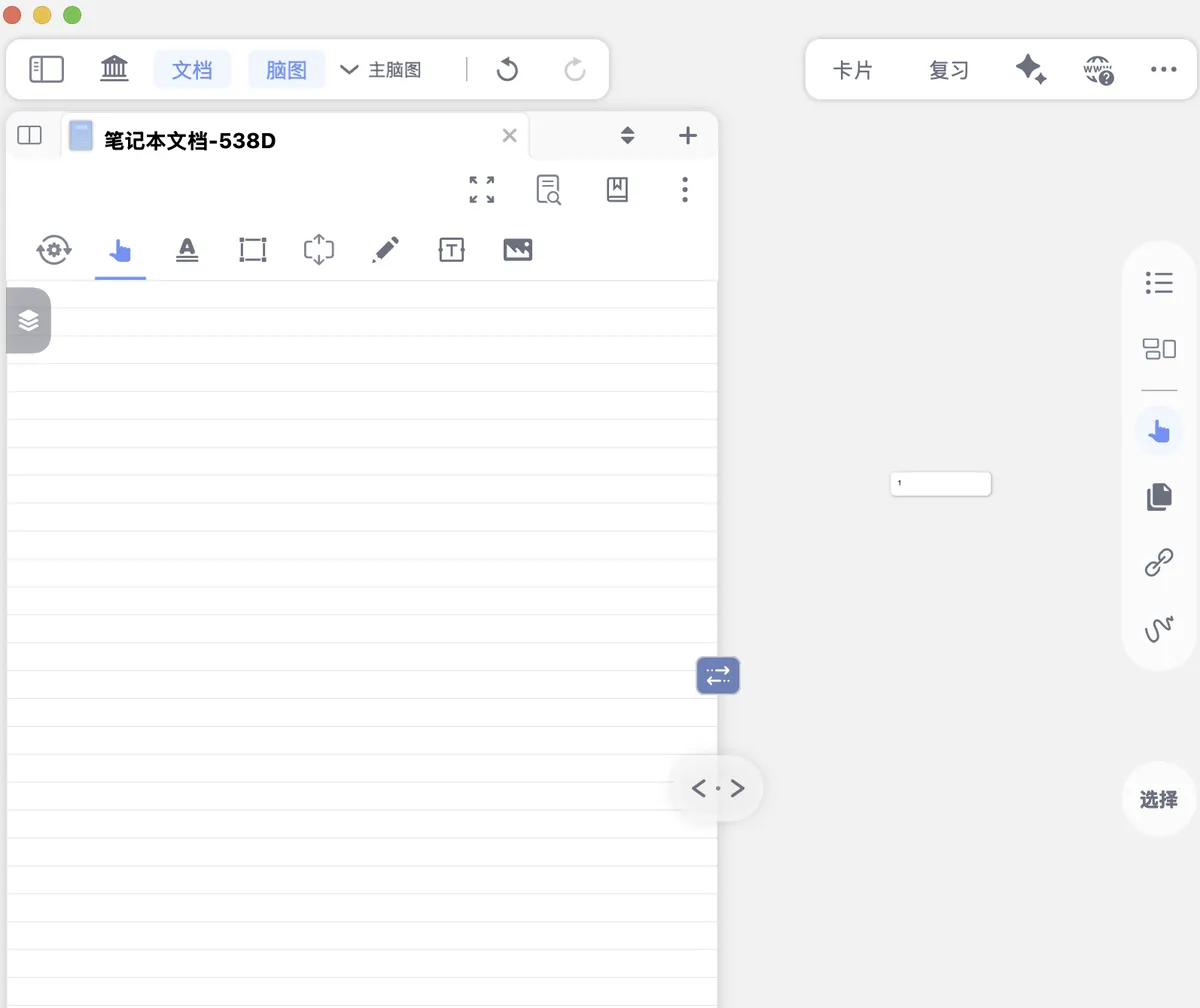Image resolution: width=1200 pixels, height=1008 pixels.
Task: Click the redo arrow
Action: (x=574, y=69)
